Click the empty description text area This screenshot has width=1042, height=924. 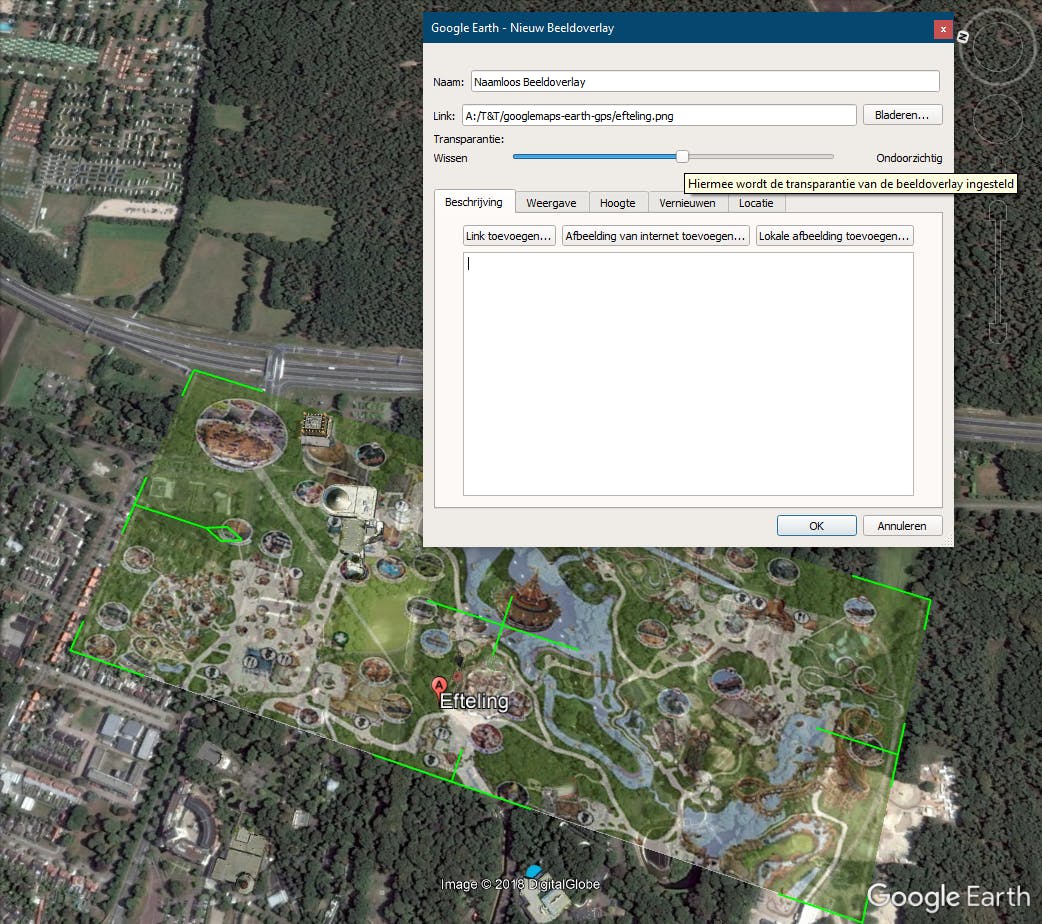click(687, 374)
